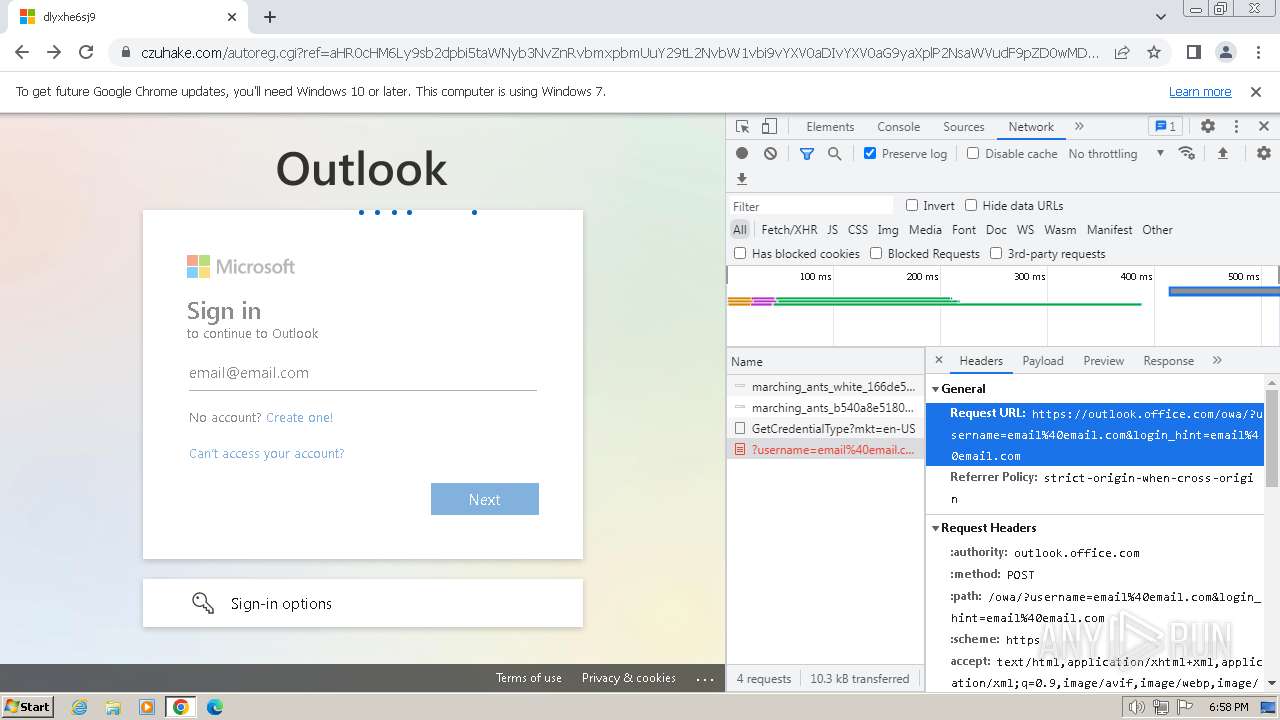
Task: Select the inspect element picker icon
Action: pyautogui.click(x=742, y=127)
